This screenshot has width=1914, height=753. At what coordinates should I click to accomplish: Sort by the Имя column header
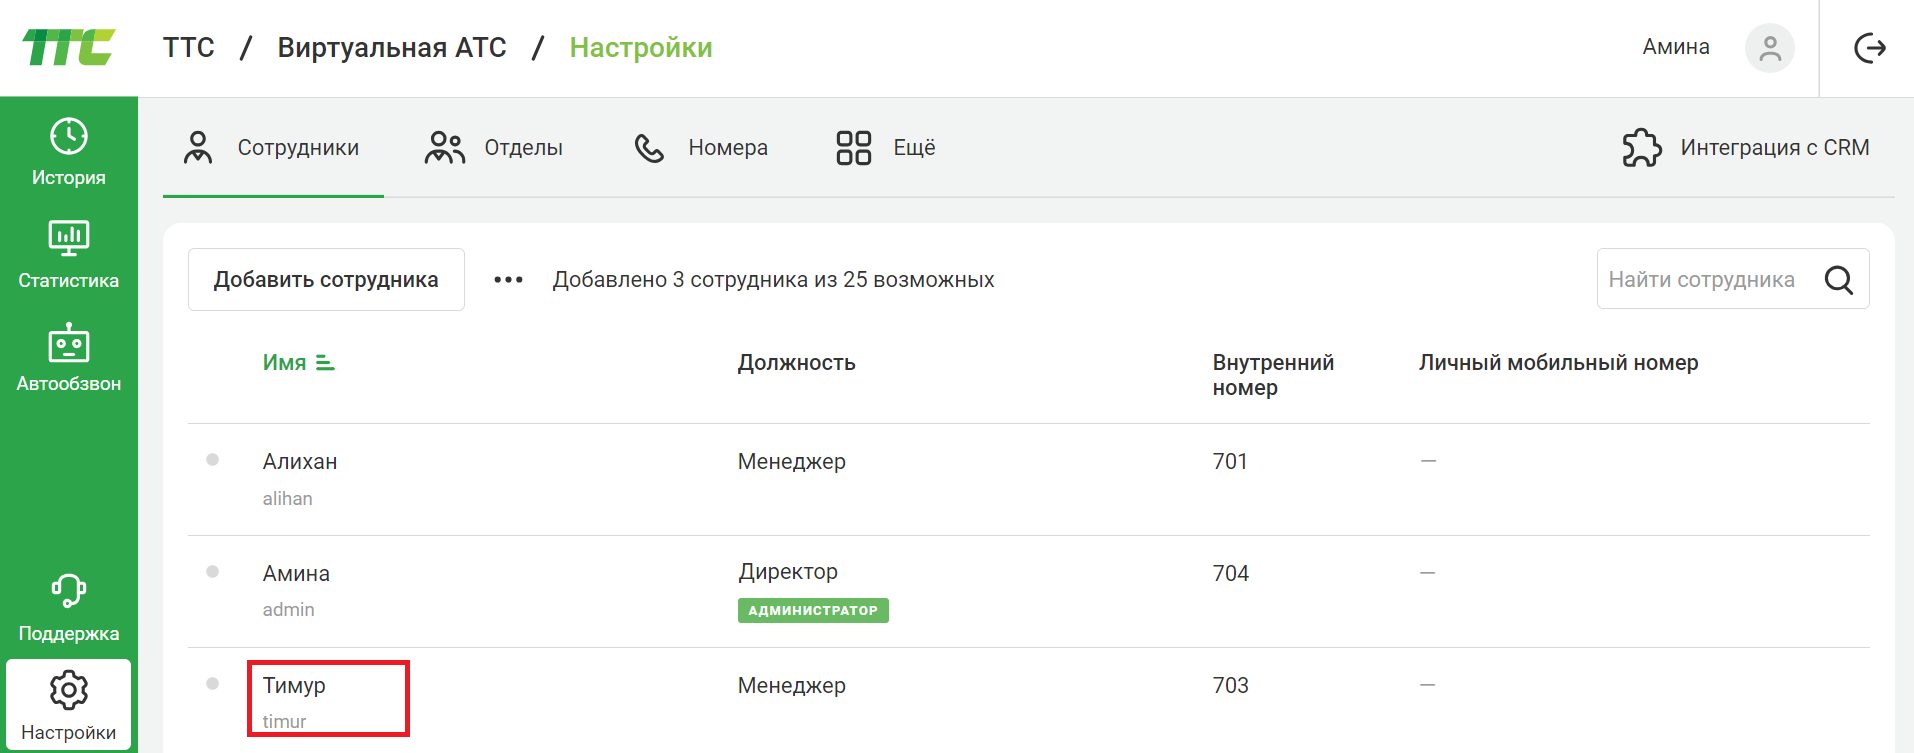click(x=285, y=363)
